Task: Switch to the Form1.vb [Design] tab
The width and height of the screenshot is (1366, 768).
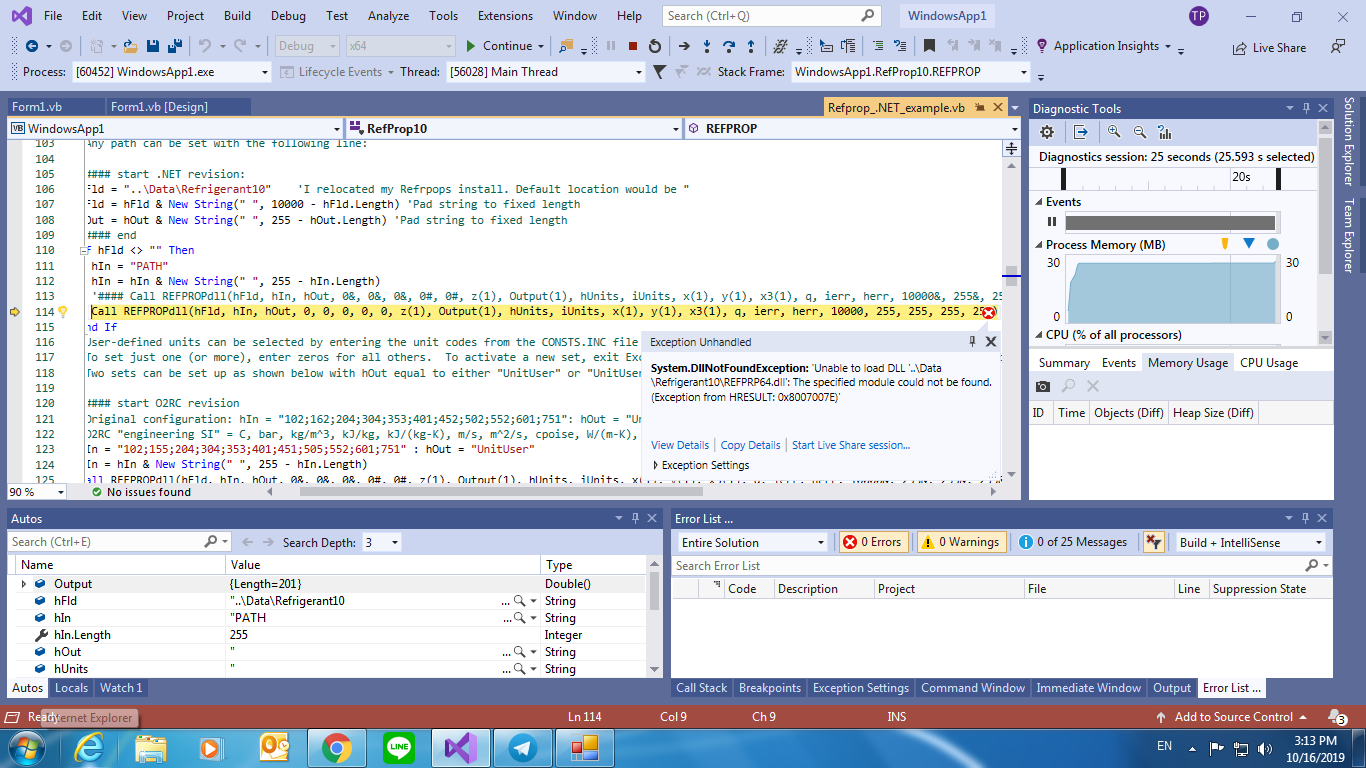Action: [x=159, y=107]
